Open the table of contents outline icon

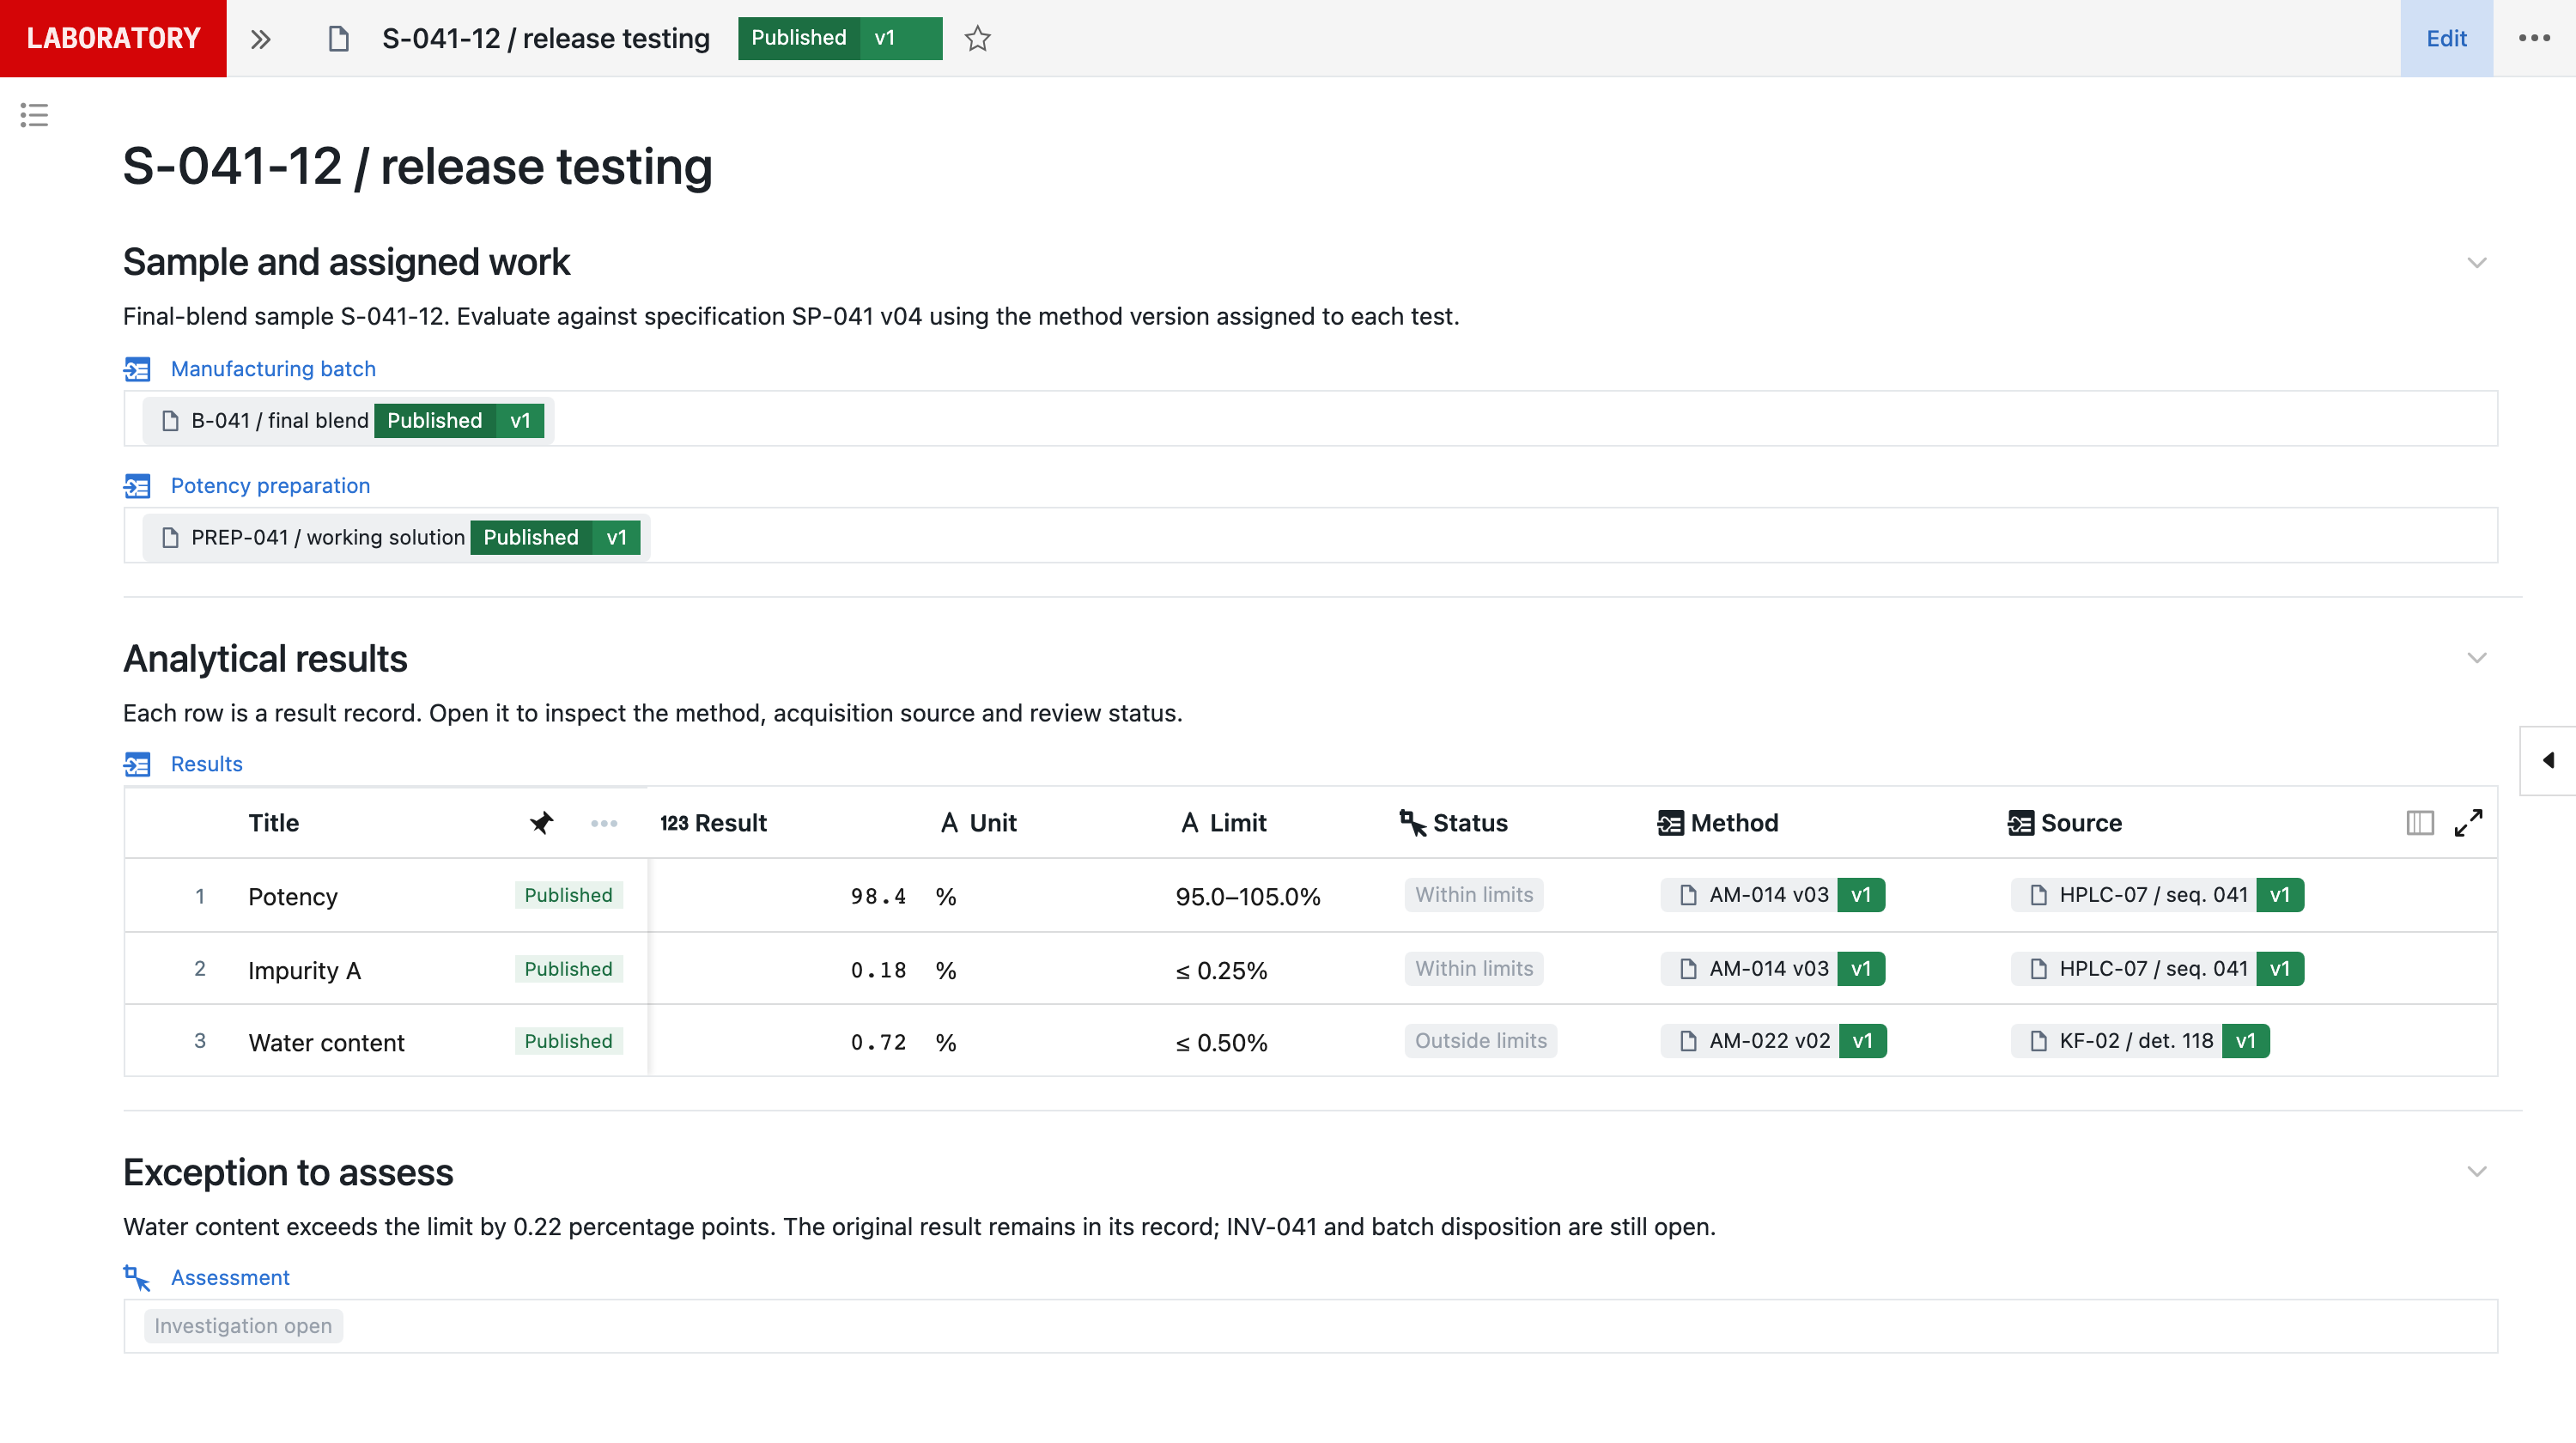[x=34, y=115]
